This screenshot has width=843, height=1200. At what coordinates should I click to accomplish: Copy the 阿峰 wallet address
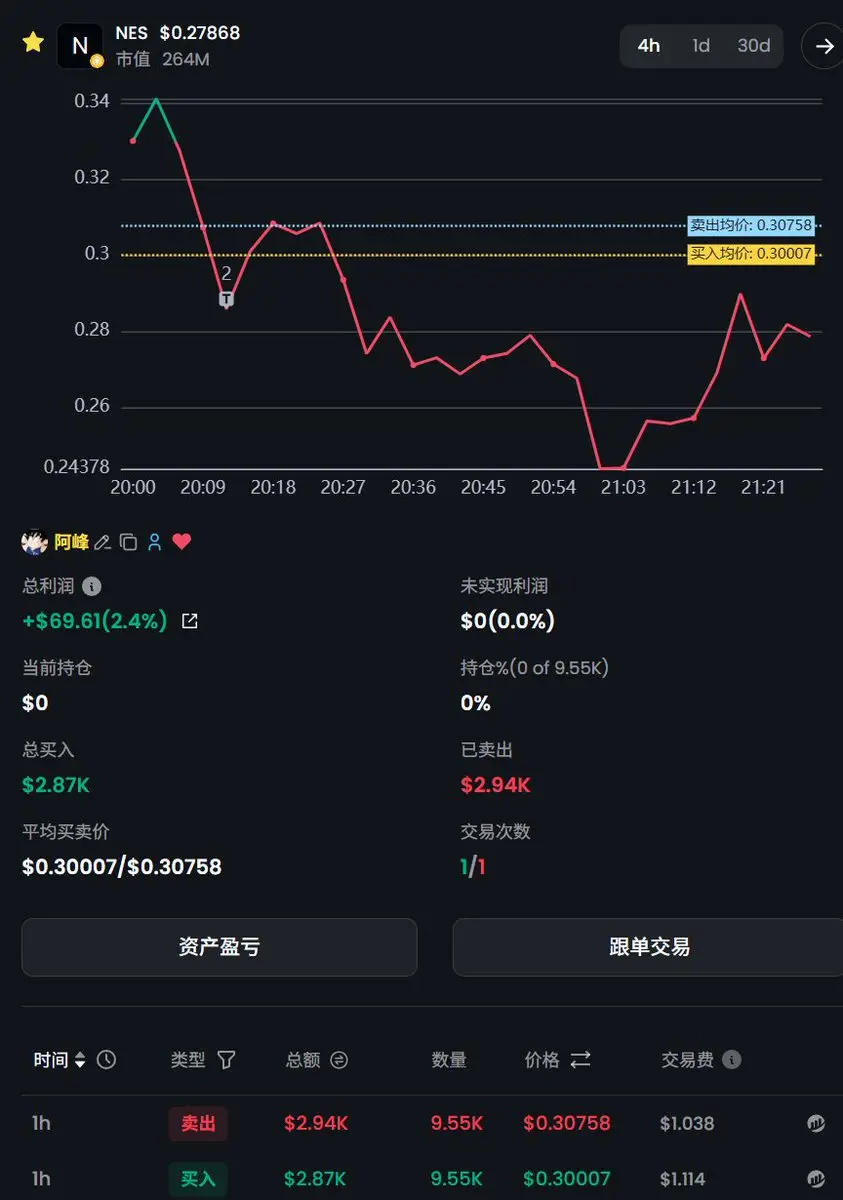[x=128, y=542]
